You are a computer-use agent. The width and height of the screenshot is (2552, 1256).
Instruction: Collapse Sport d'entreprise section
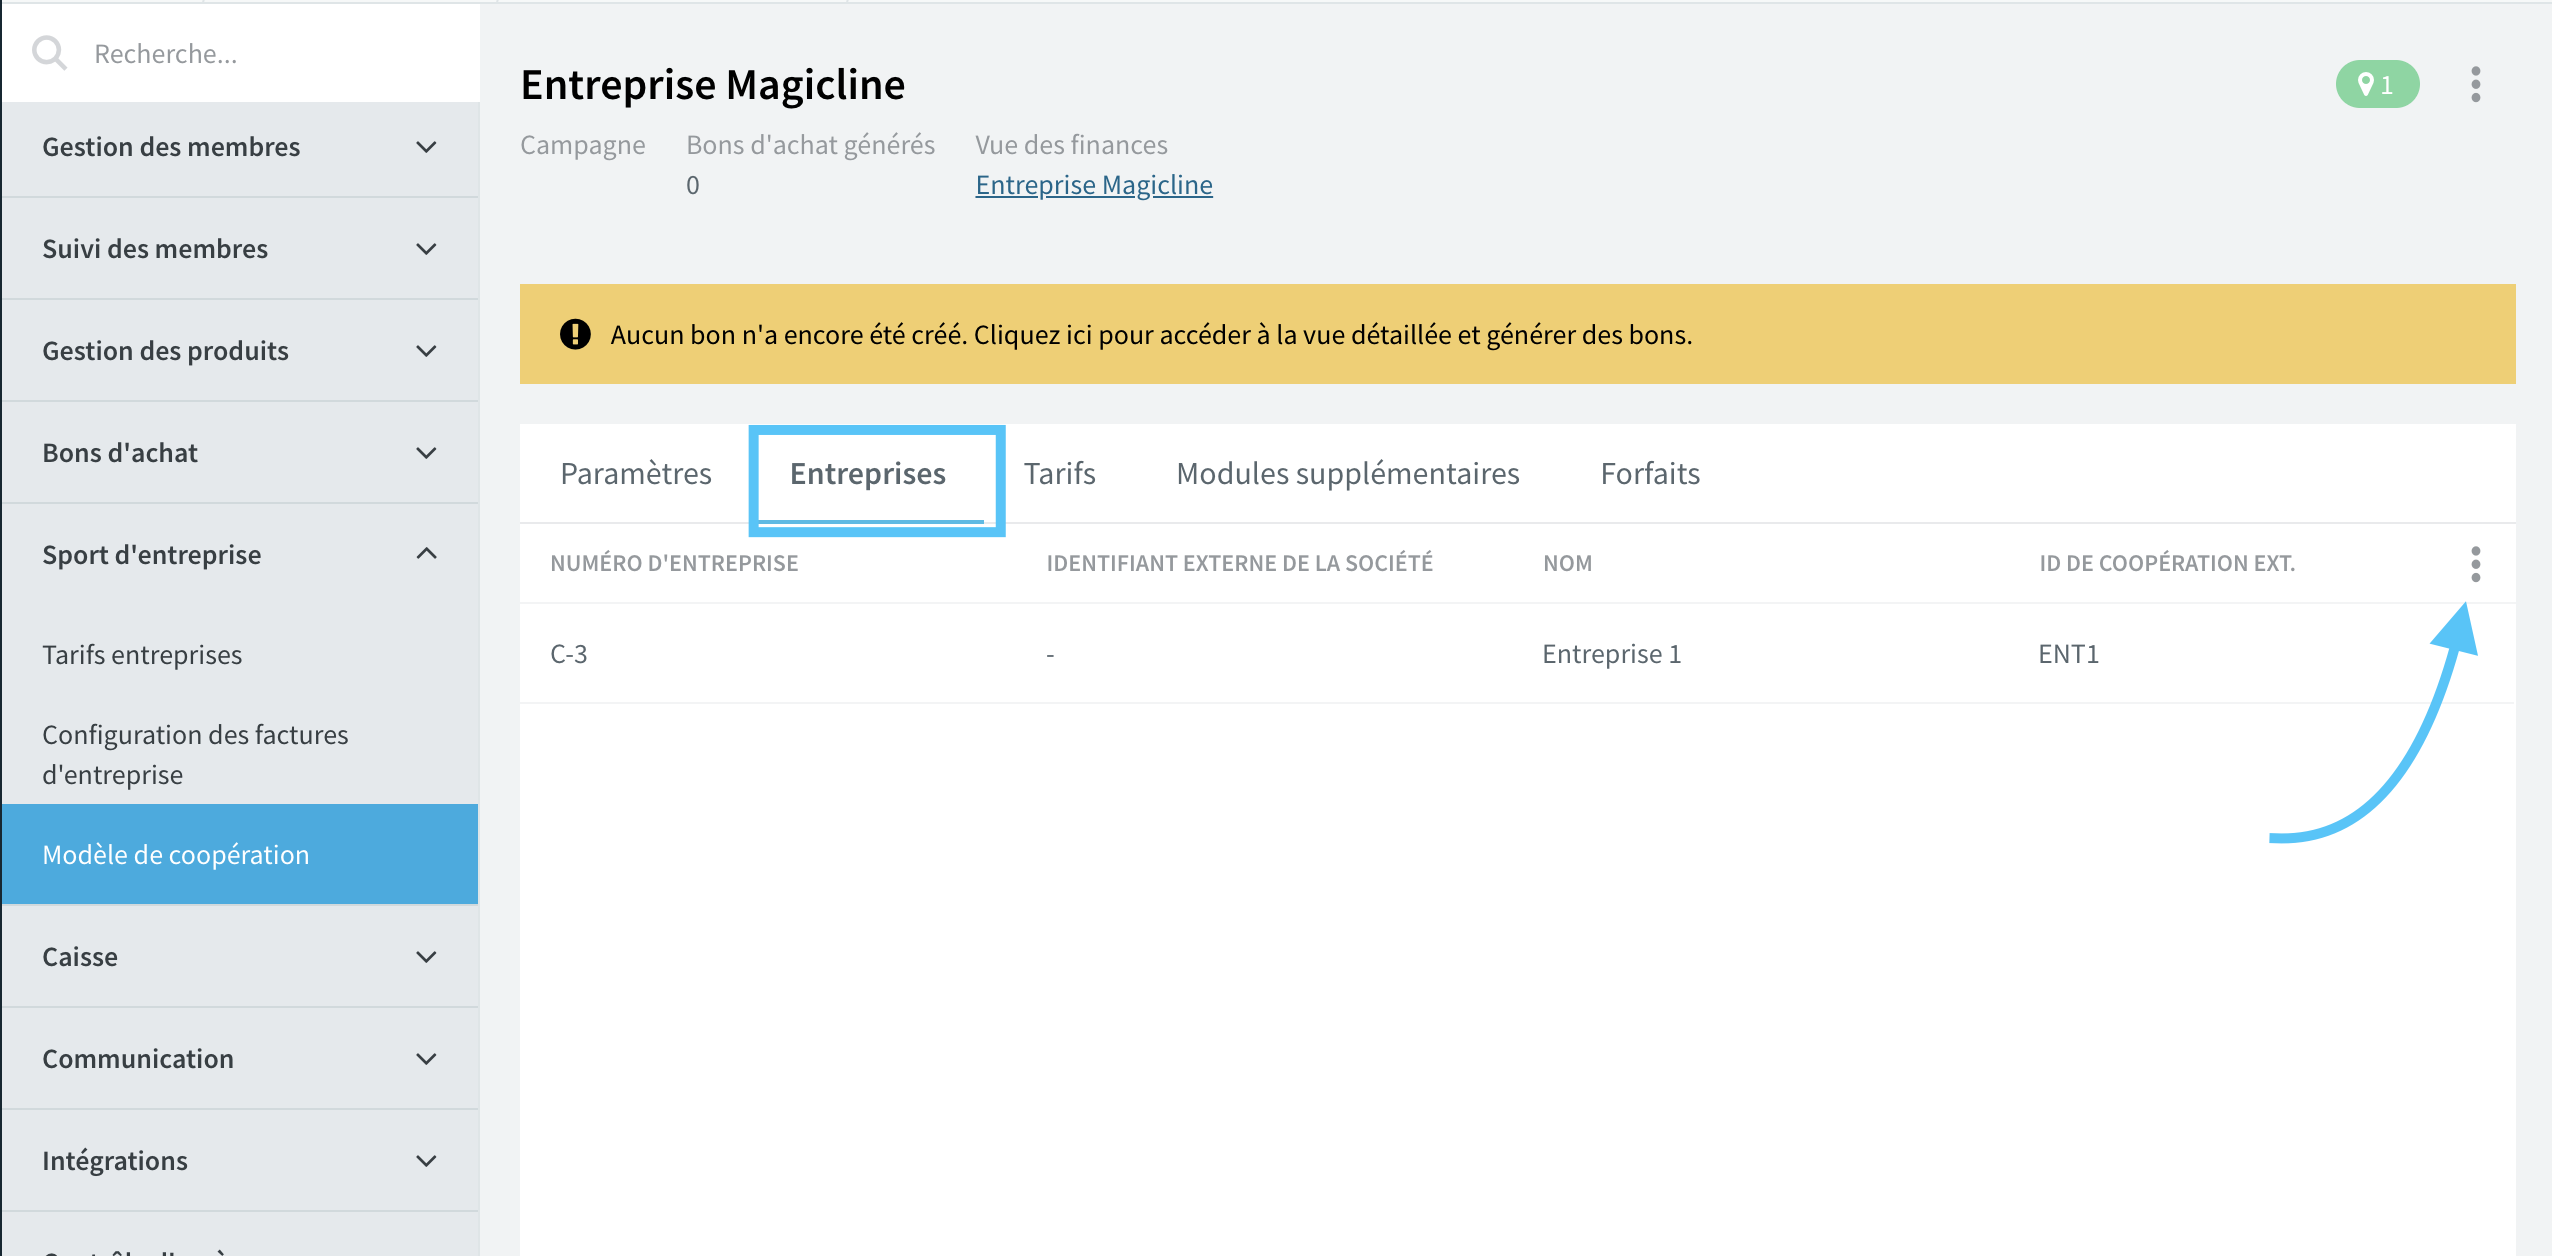(x=240, y=555)
